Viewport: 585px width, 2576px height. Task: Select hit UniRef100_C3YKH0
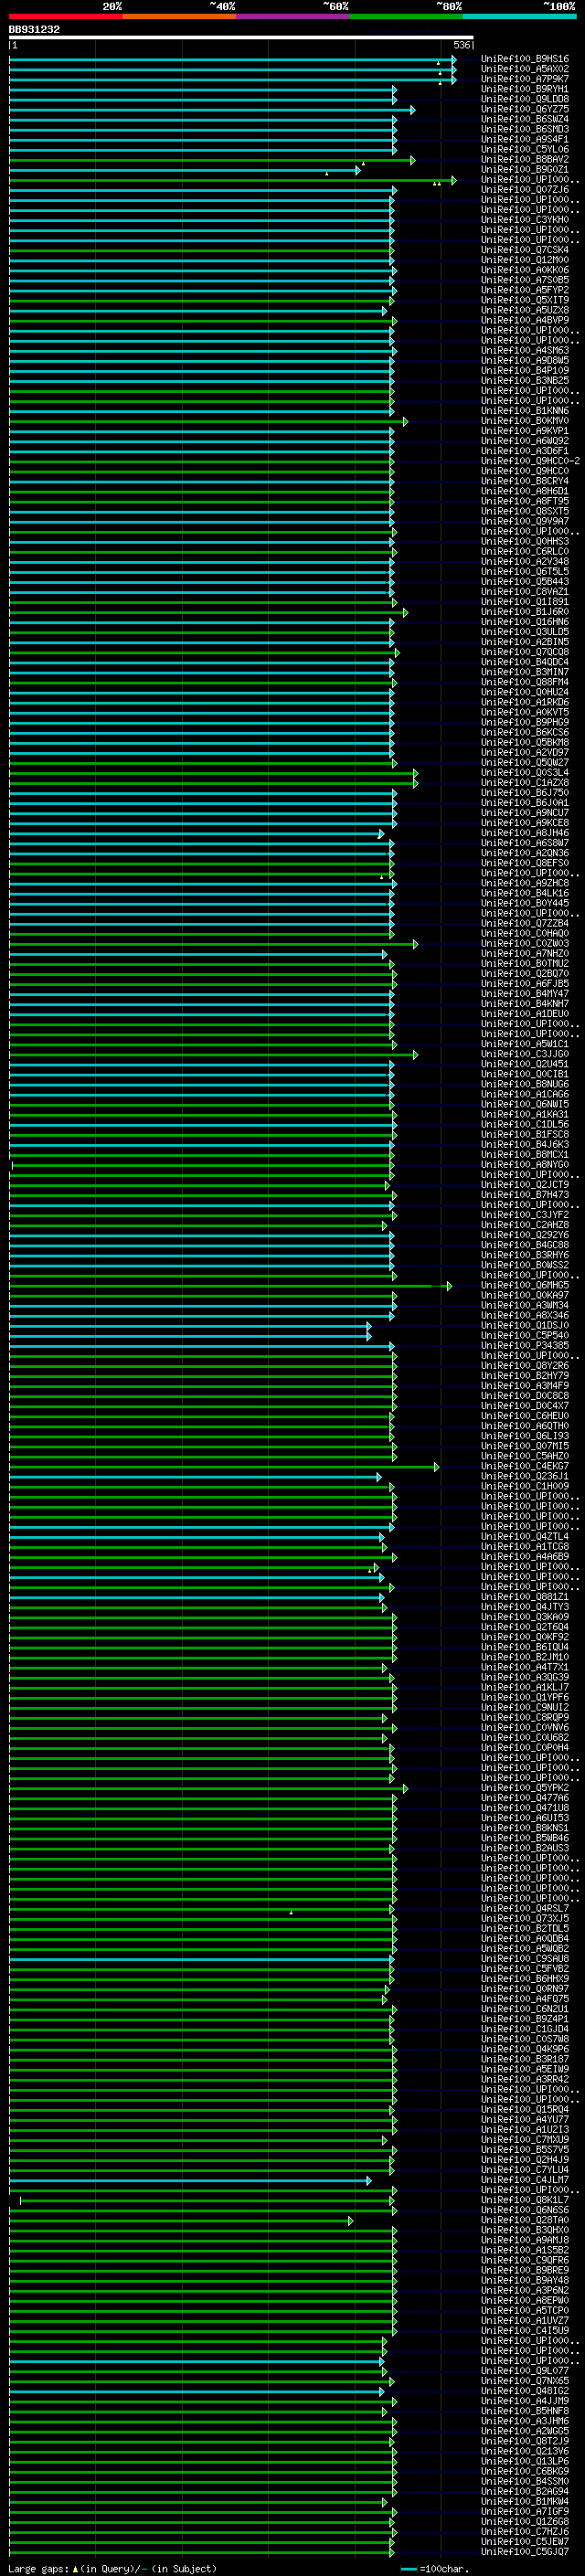pos(525,220)
